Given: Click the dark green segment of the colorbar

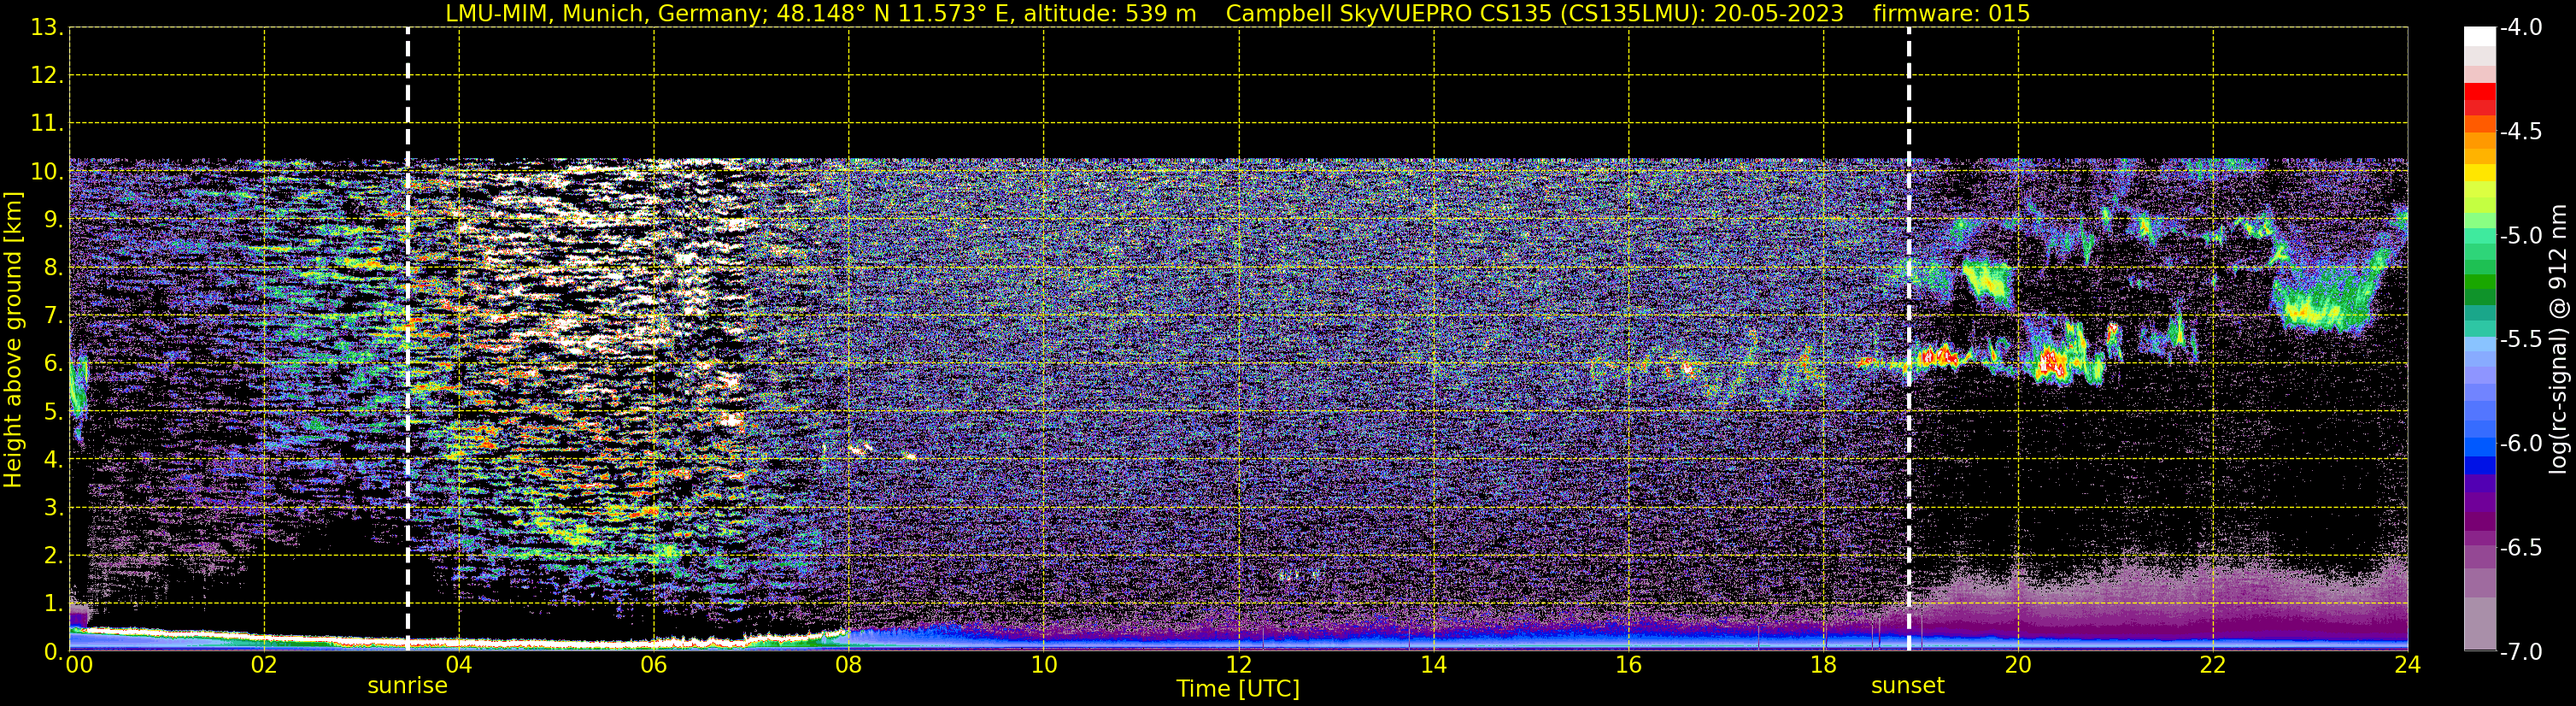Looking at the screenshot, I should 2479,297.
